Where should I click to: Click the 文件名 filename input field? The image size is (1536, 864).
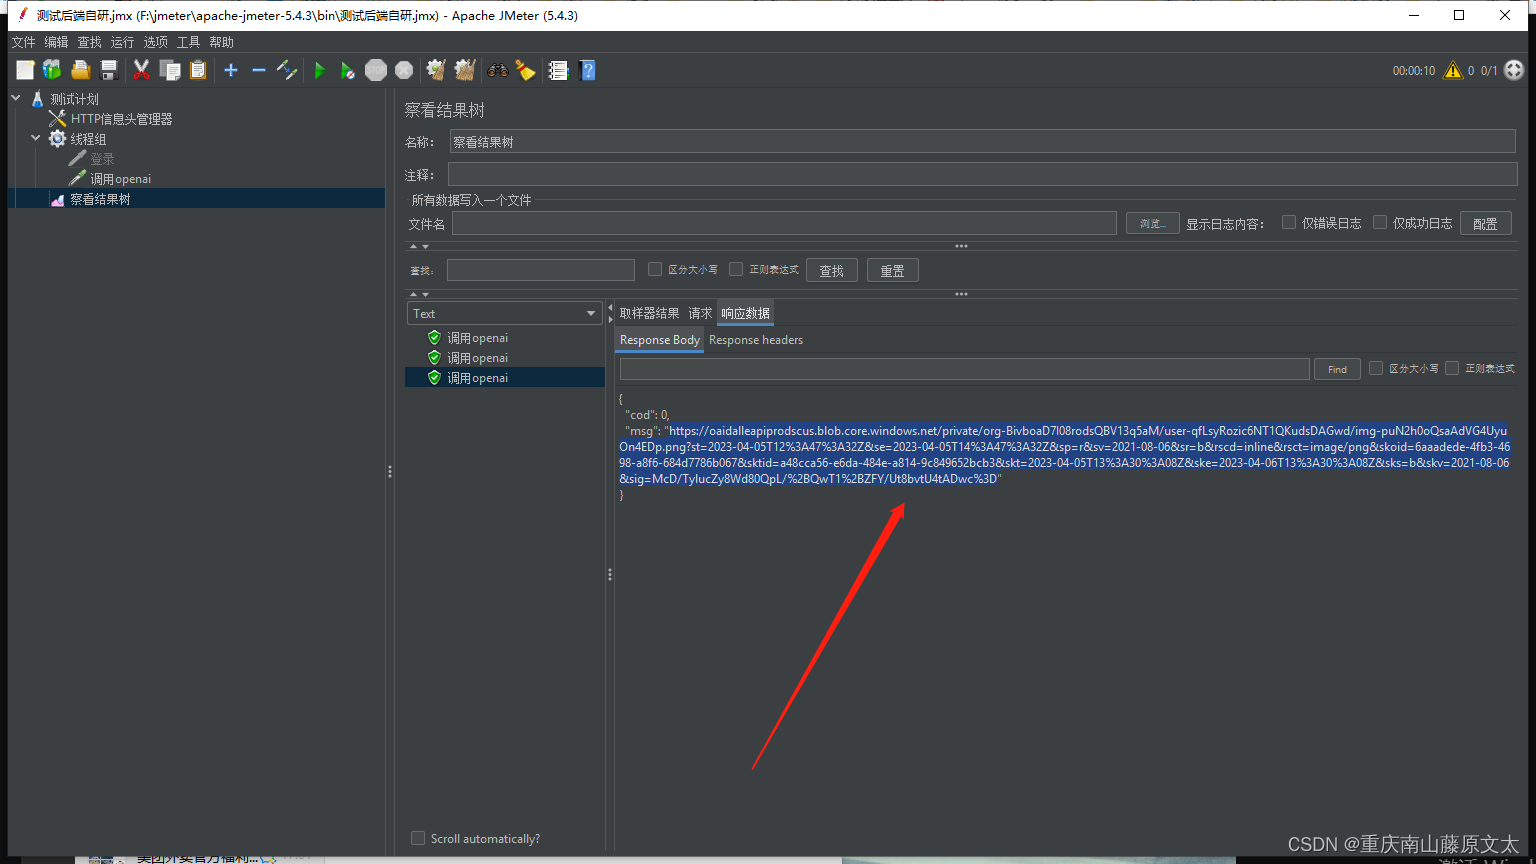784,223
